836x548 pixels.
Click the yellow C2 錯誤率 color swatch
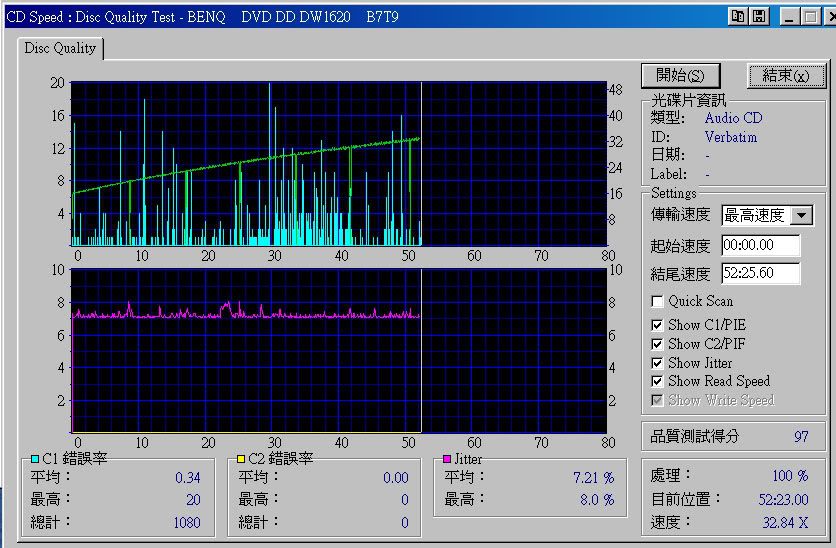tap(240, 459)
